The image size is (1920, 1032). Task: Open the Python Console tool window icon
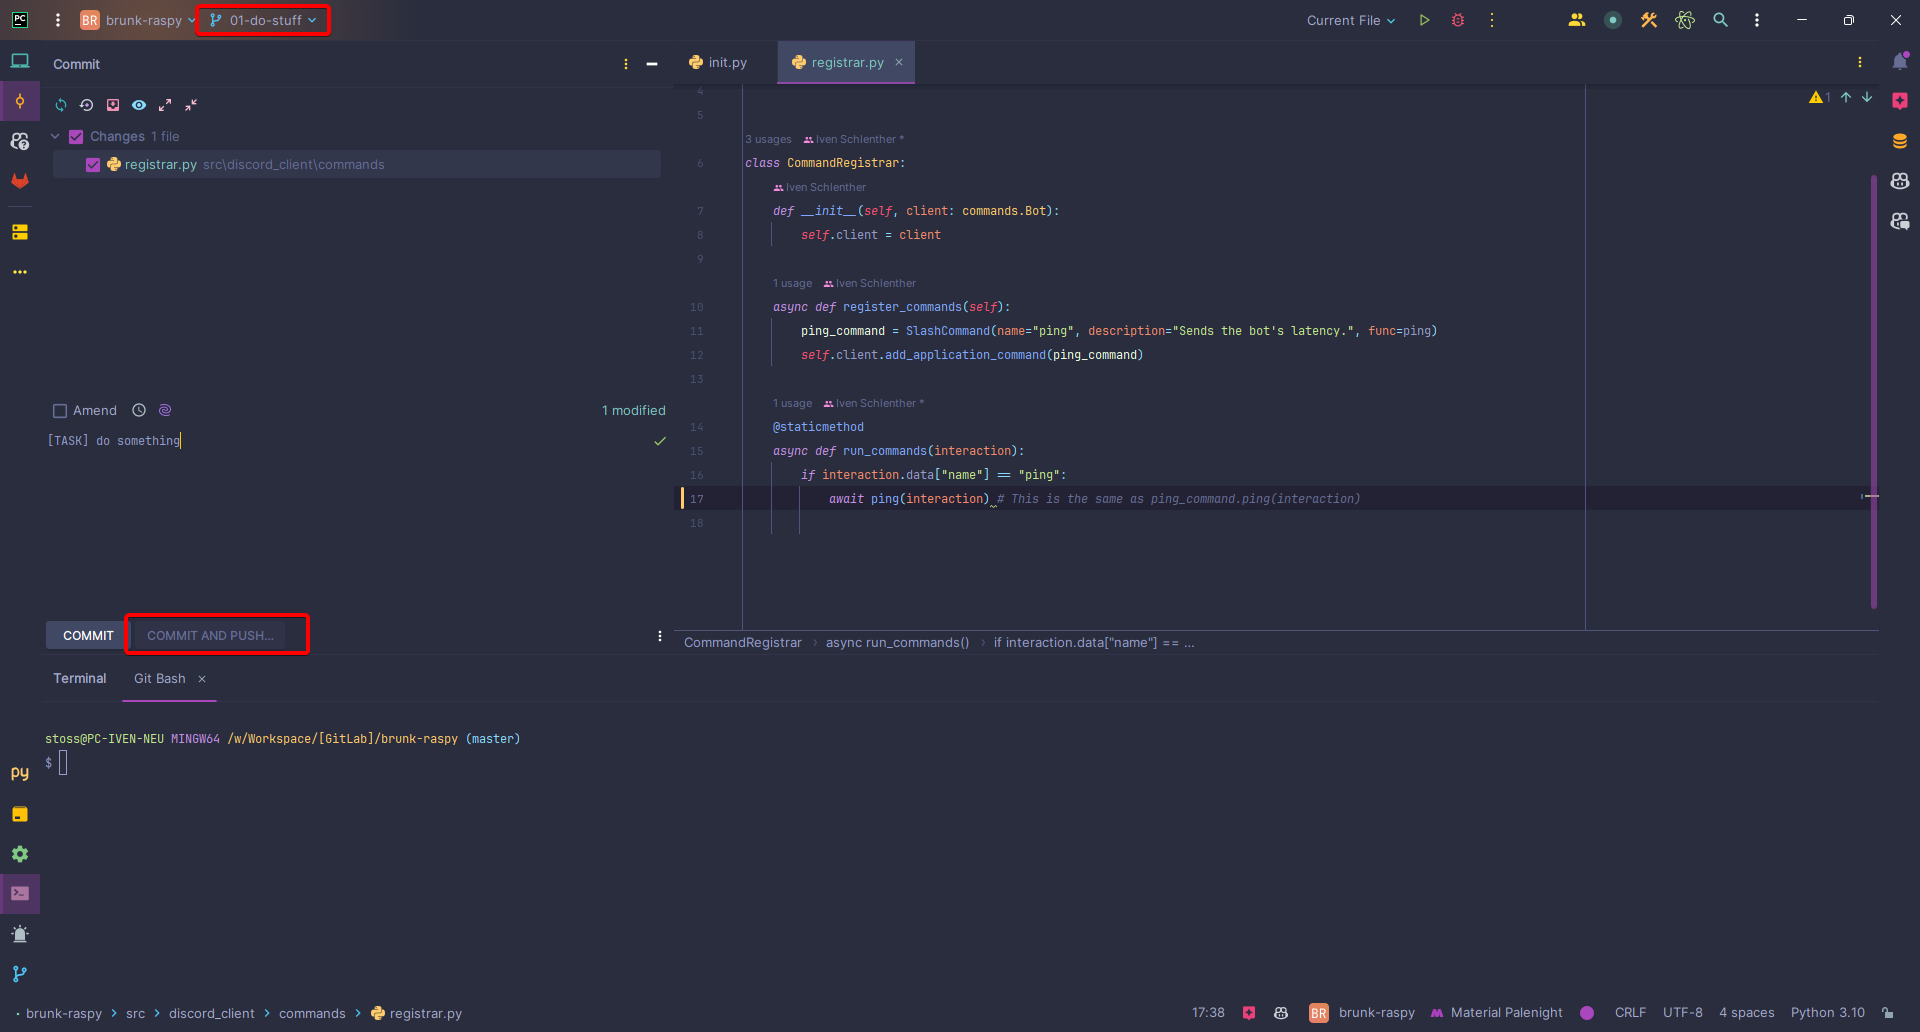point(20,773)
